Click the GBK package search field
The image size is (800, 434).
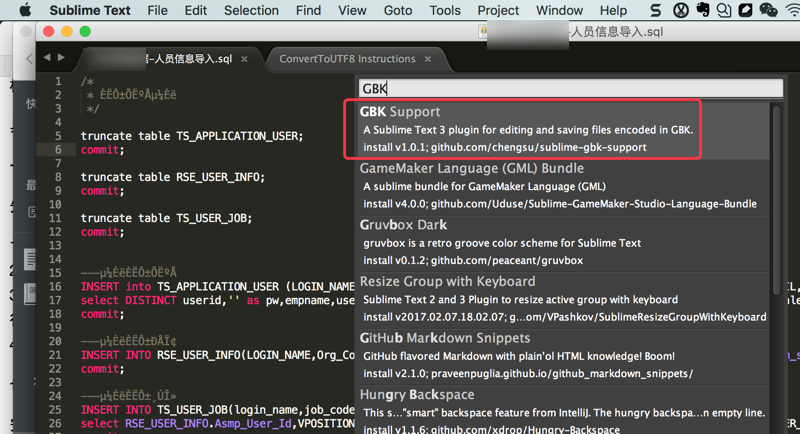[x=571, y=89]
